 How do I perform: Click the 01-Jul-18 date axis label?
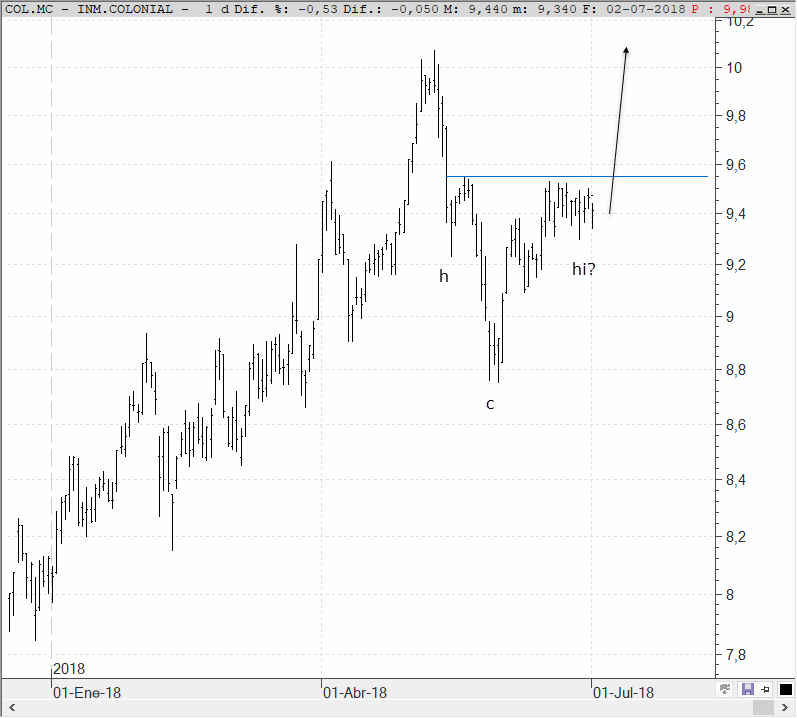point(624,693)
